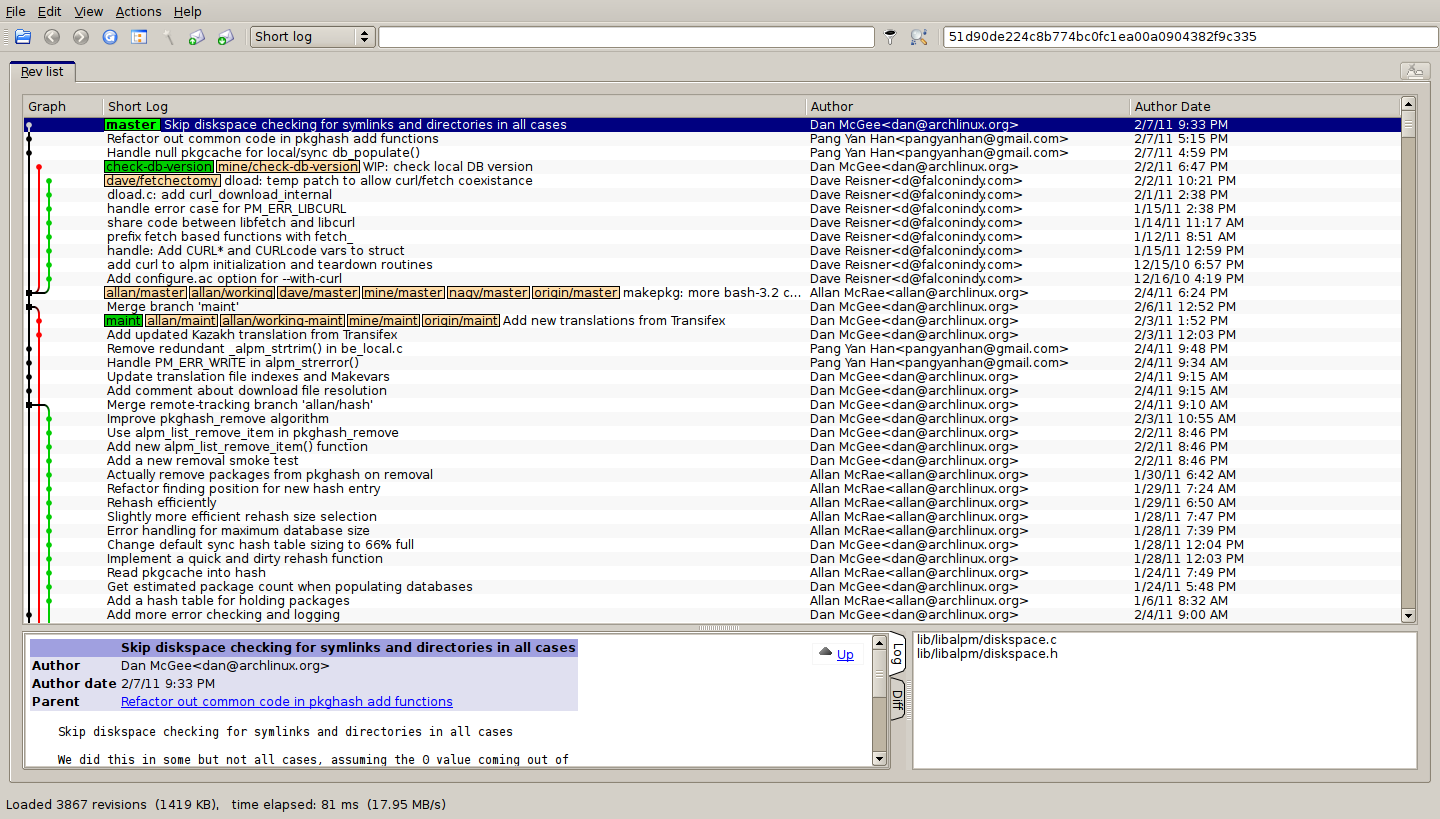Switch to the vertical Diff tab
The width and height of the screenshot is (1440, 819).
pyautogui.click(x=897, y=700)
